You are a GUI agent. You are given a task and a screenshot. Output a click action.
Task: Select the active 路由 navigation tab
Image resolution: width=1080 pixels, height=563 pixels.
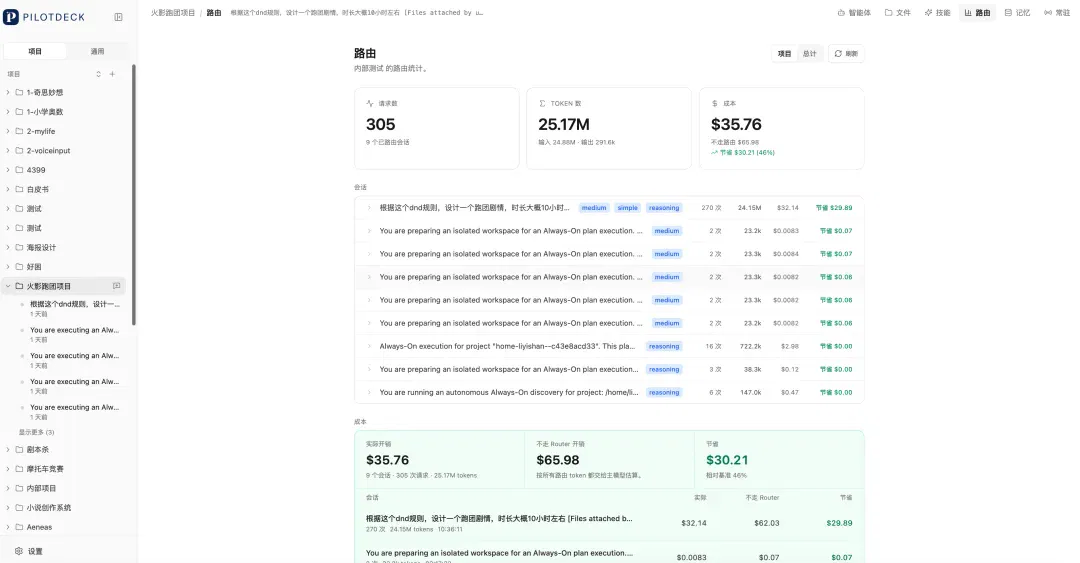(x=977, y=12)
